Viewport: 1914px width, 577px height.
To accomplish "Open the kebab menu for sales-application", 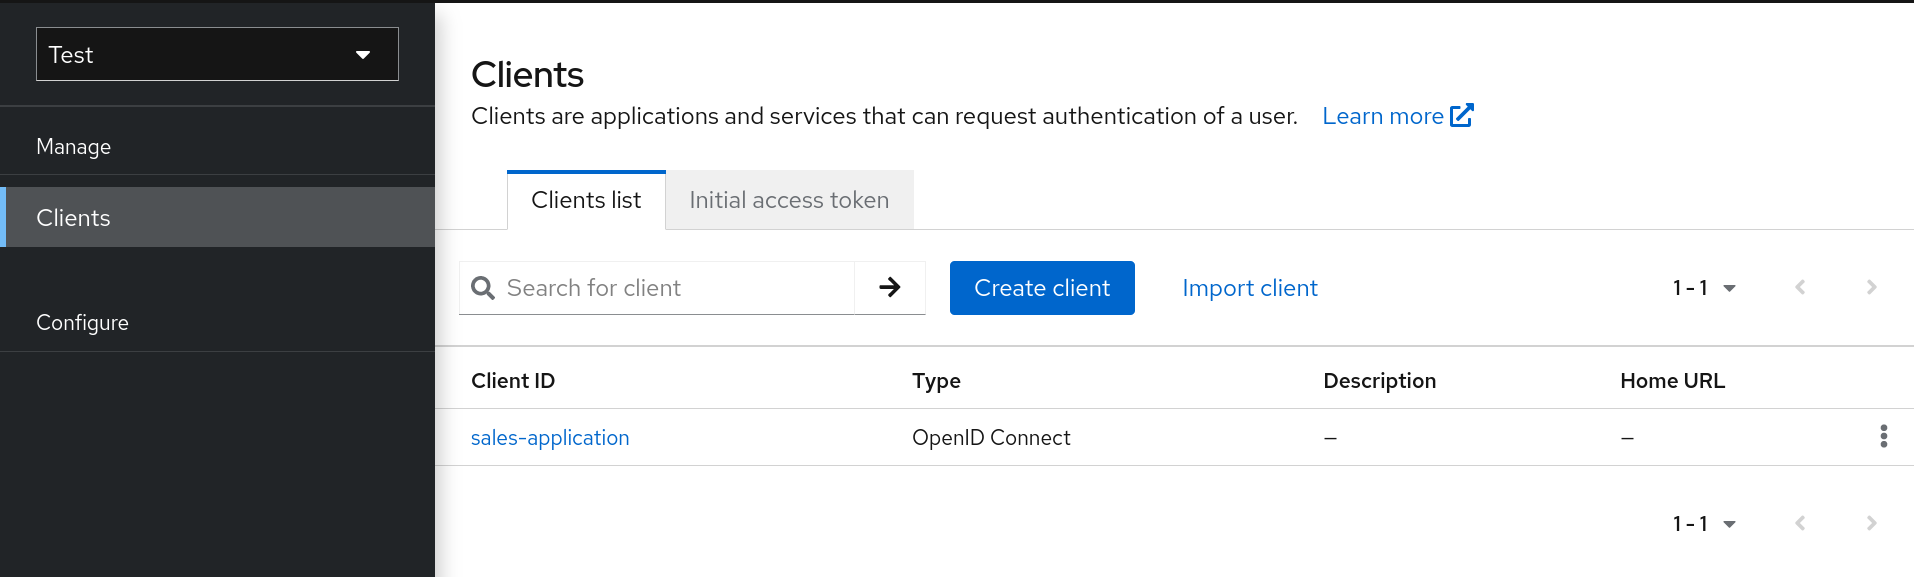I will [x=1883, y=436].
